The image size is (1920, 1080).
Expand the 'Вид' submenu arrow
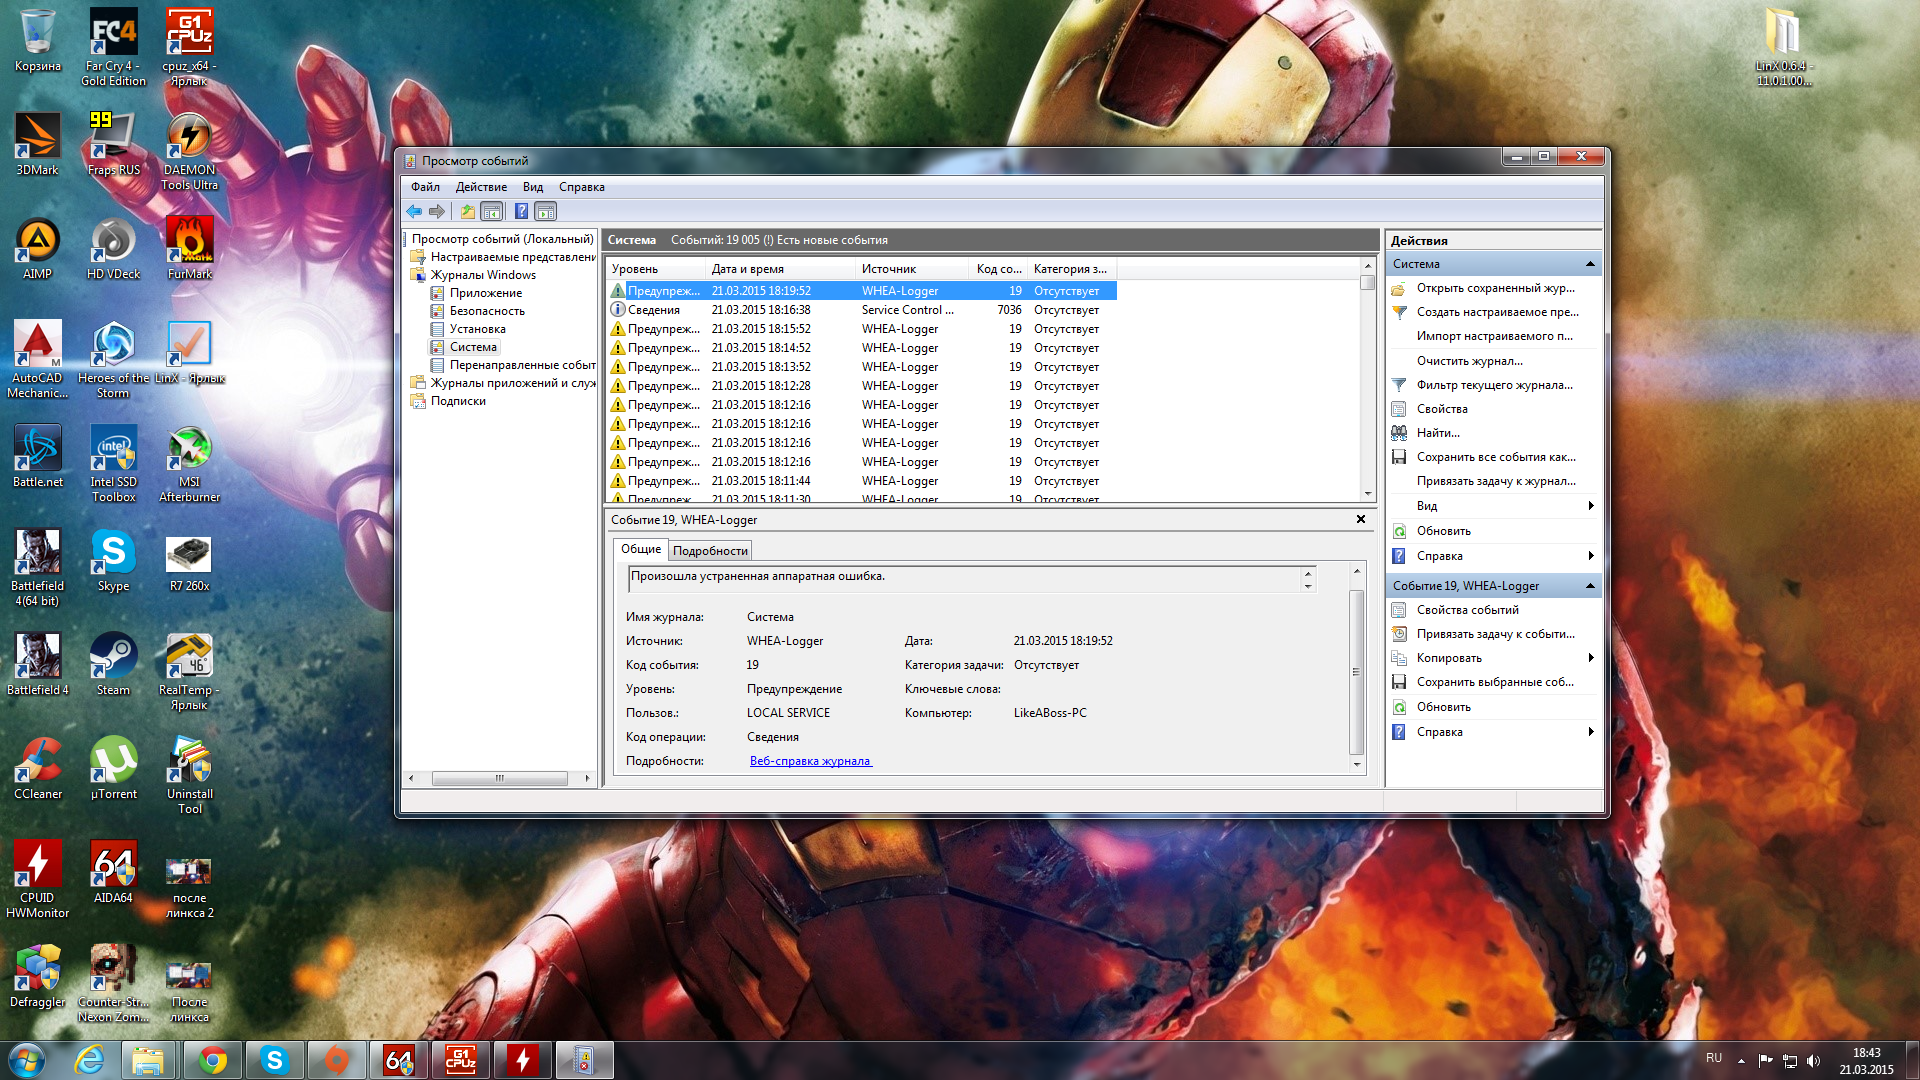pos(1590,506)
